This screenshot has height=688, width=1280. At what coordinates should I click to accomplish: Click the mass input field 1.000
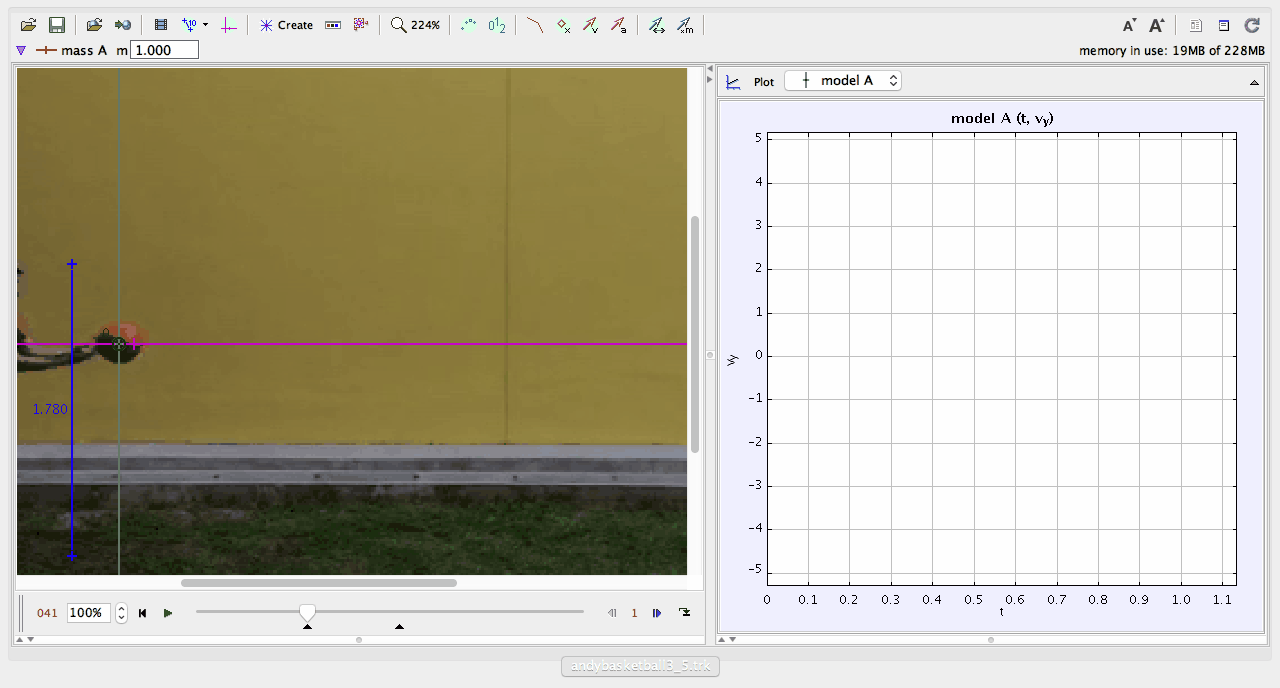pos(164,50)
